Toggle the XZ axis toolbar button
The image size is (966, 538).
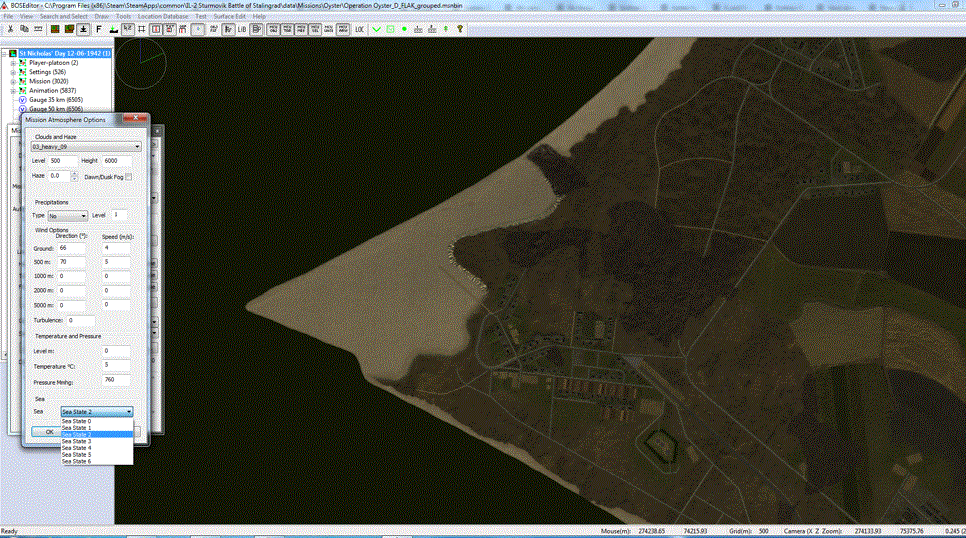pos(128,29)
